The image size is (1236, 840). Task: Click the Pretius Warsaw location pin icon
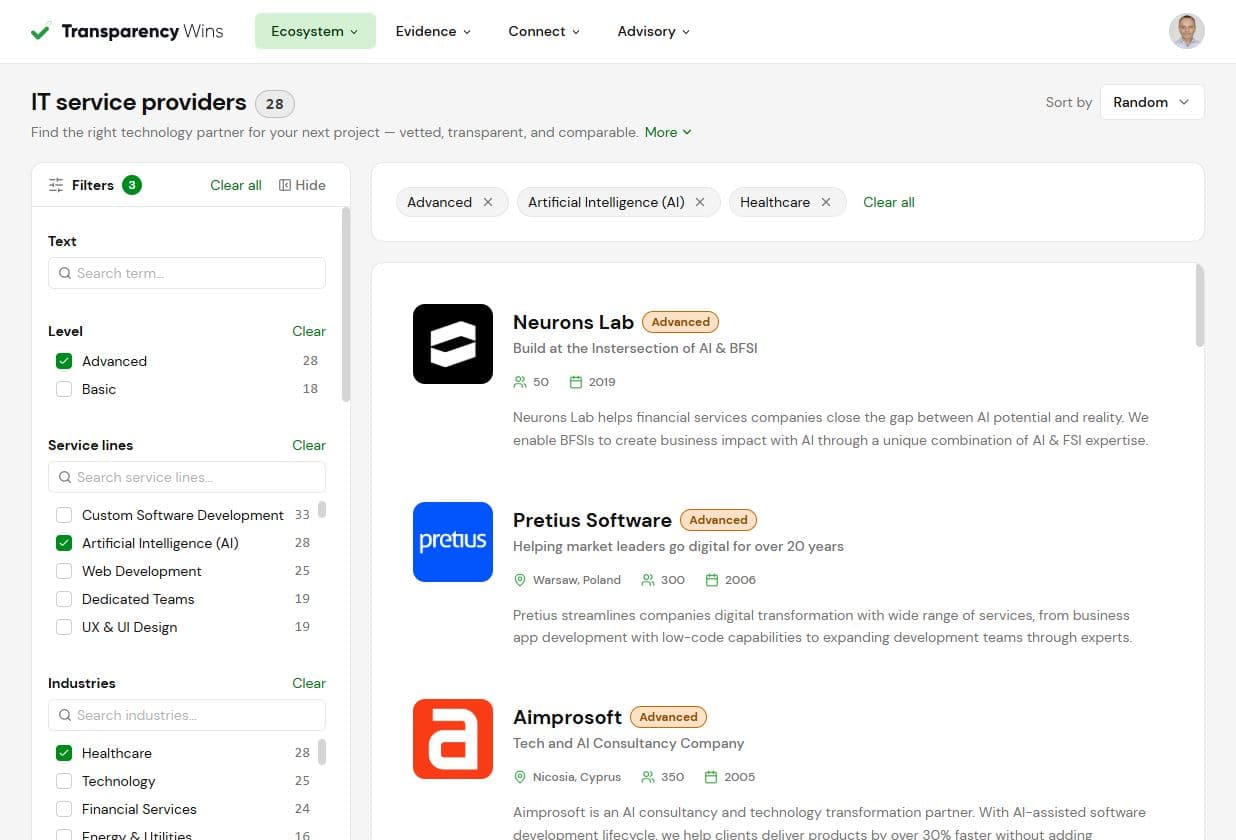(520, 580)
